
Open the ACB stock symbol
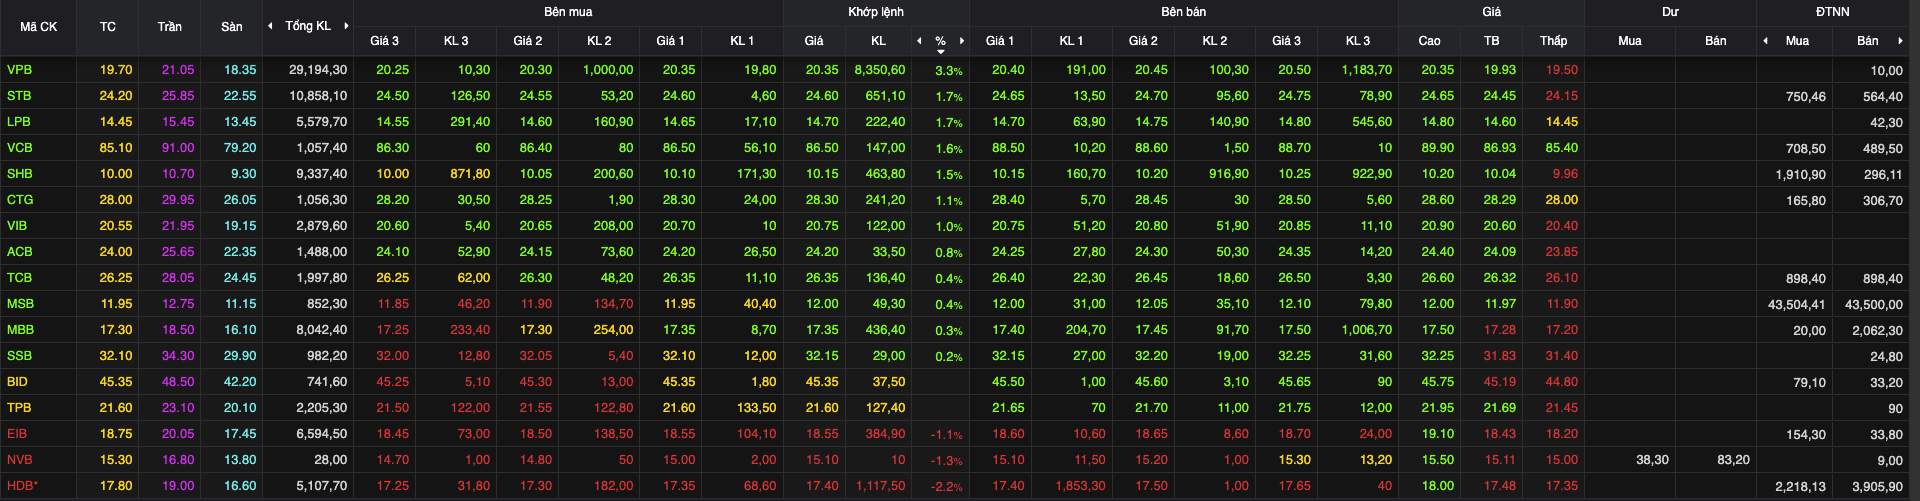tap(19, 252)
